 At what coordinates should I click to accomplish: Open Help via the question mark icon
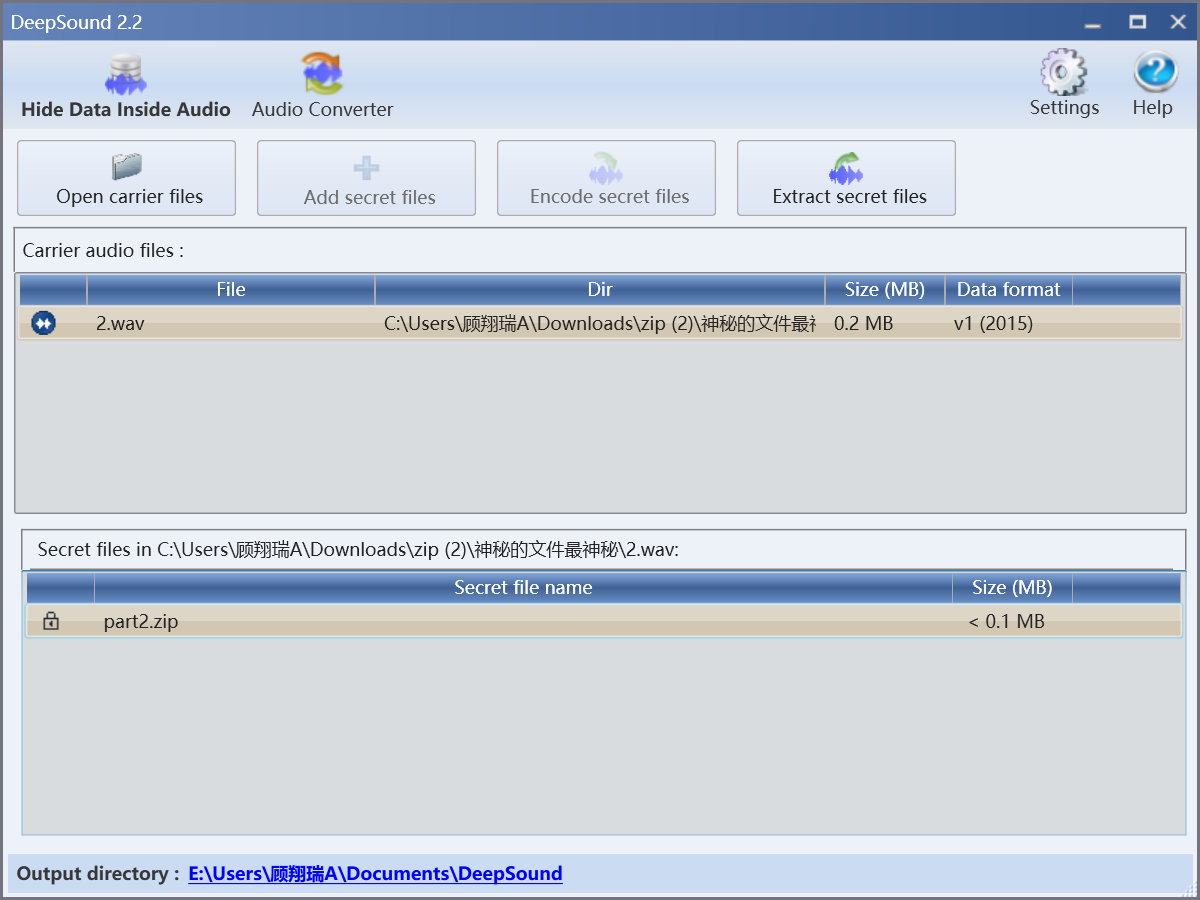pos(1153,74)
